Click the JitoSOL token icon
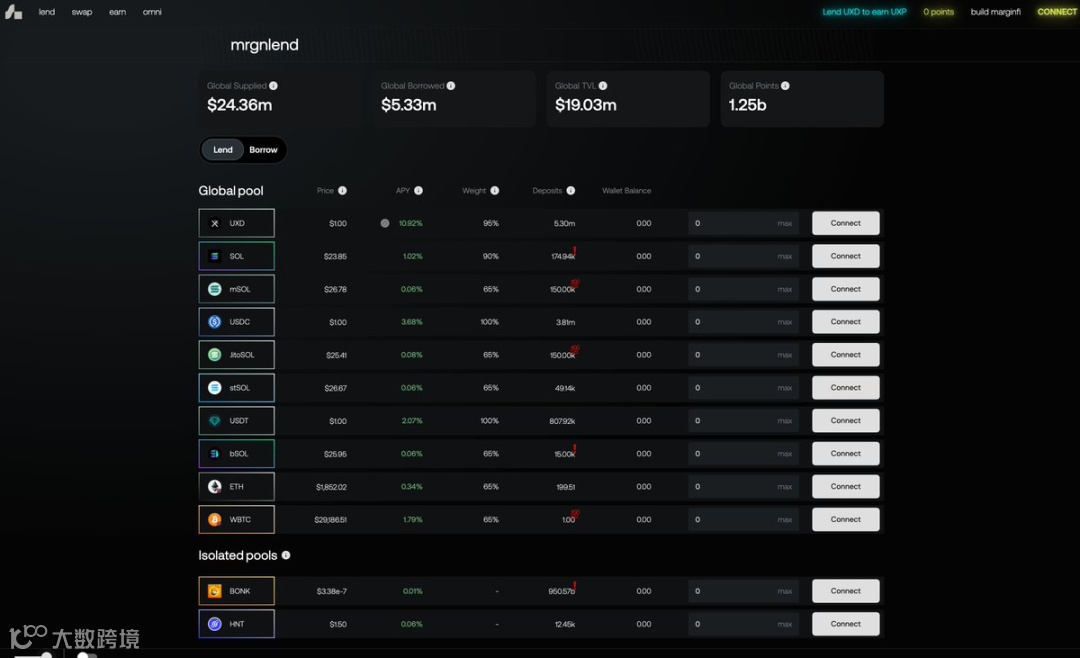The height and width of the screenshot is (658, 1080). coord(215,355)
